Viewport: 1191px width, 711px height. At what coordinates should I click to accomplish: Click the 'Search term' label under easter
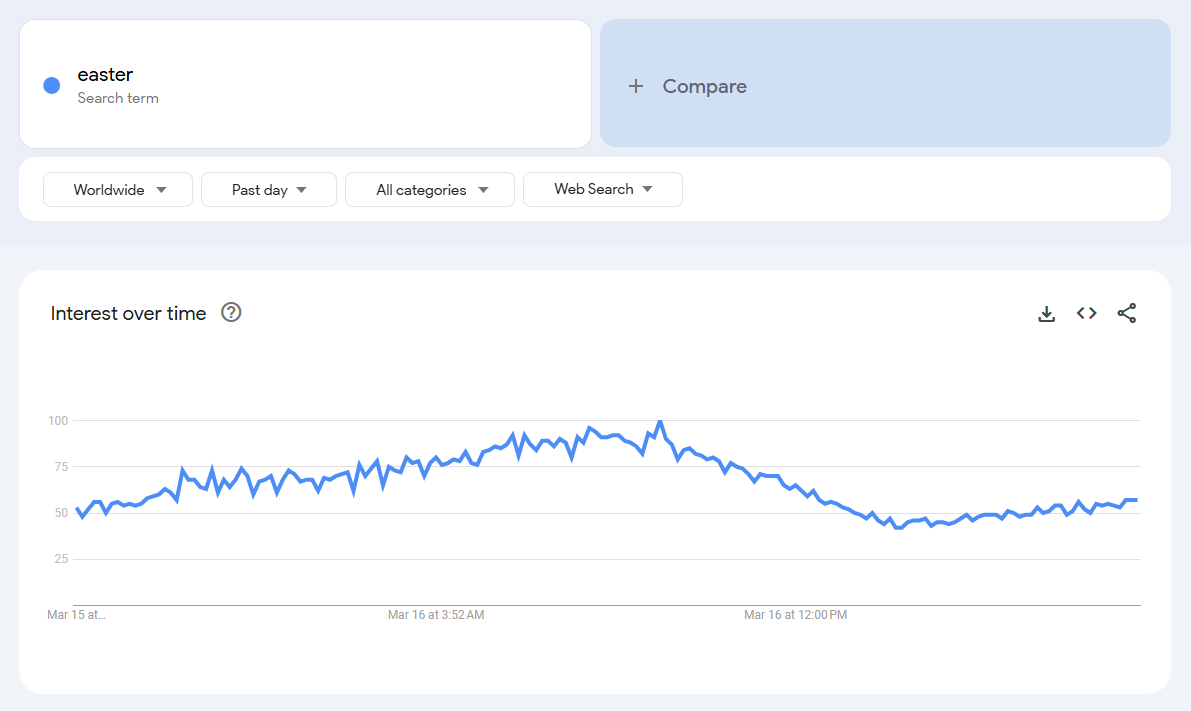tap(118, 98)
